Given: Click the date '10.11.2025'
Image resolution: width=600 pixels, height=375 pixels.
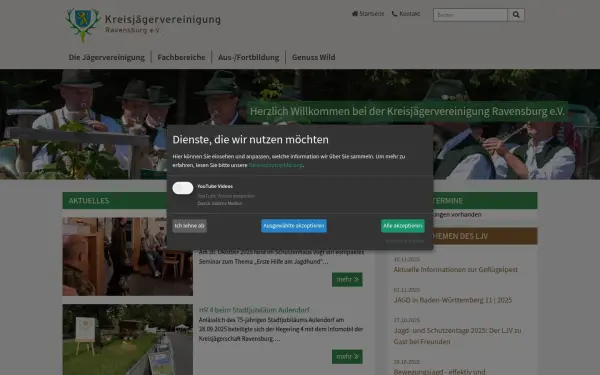Looking at the screenshot, I should click(x=407, y=259).
